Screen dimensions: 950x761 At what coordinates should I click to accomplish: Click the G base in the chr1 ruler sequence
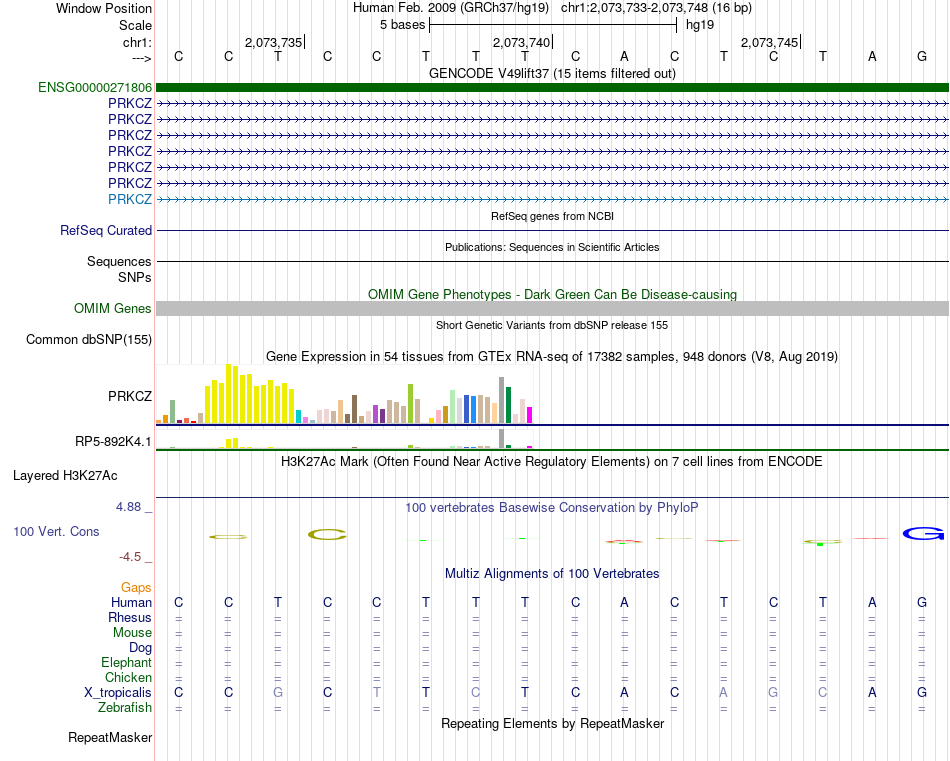(x=922, y=56)
